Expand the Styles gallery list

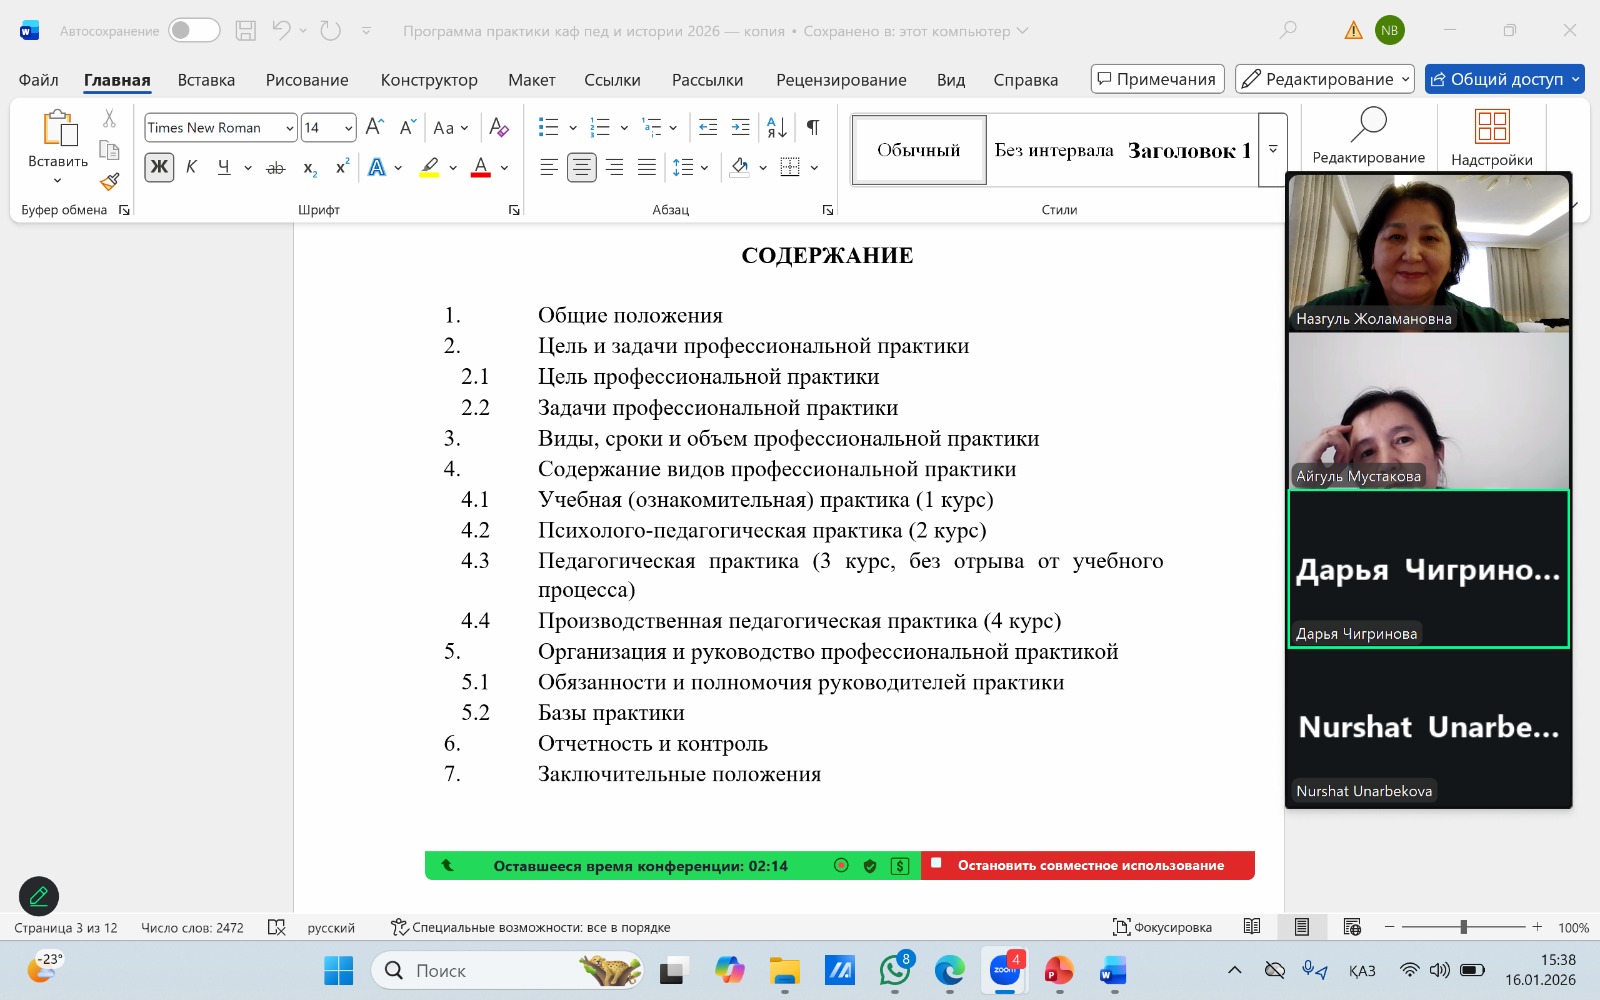coord(1273,150)
